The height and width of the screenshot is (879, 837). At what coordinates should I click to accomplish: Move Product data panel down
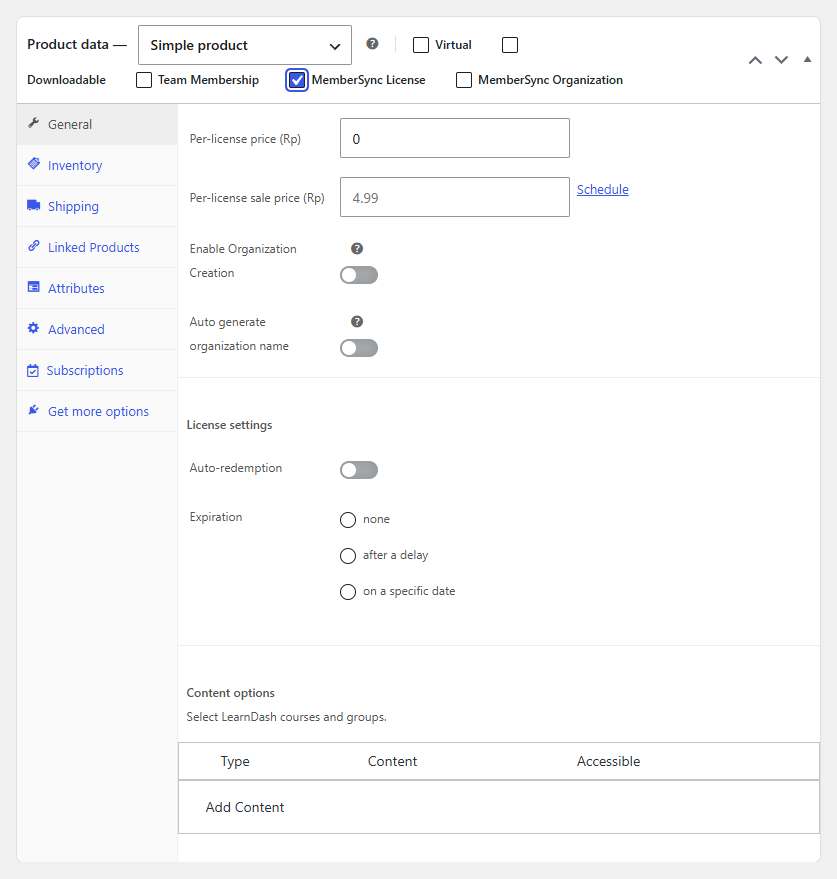tap(781, 60)
